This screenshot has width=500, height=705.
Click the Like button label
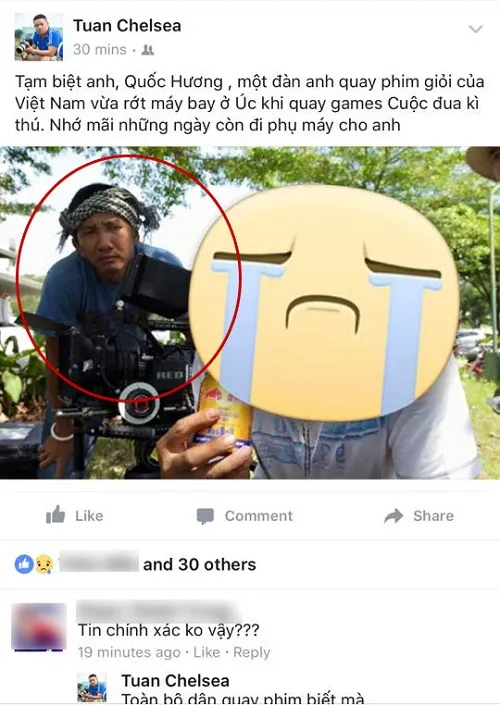[89, 516]
